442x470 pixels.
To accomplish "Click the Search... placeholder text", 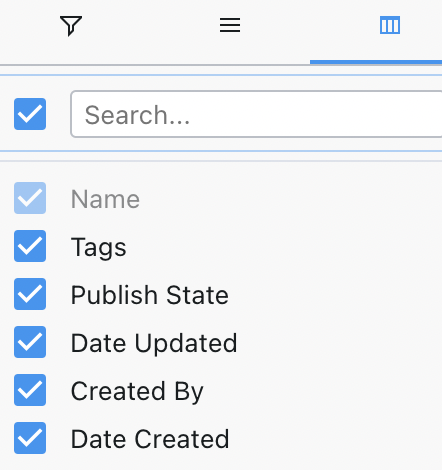I will coord(137,115).
